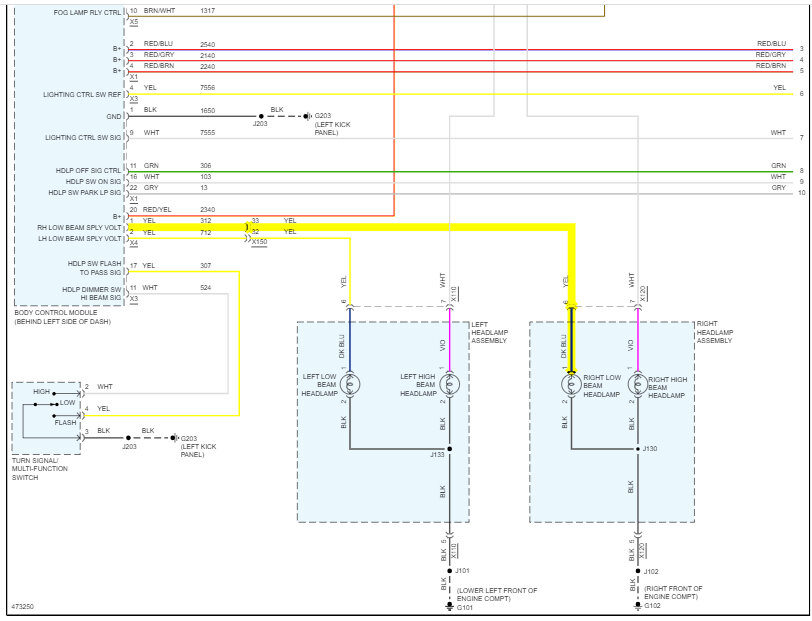Click the right high beam headlamp bulb symbol

pyautogui.click(x=638, y=384)
